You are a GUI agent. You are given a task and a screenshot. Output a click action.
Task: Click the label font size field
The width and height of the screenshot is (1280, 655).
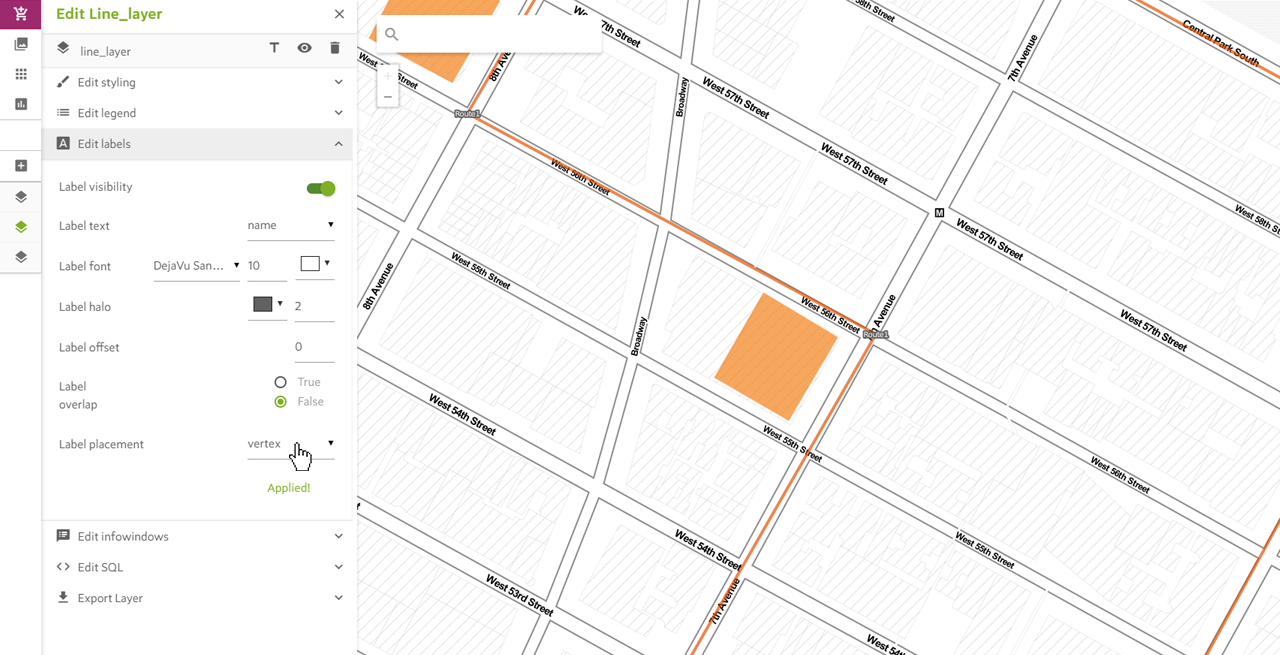tap(267, 266)
